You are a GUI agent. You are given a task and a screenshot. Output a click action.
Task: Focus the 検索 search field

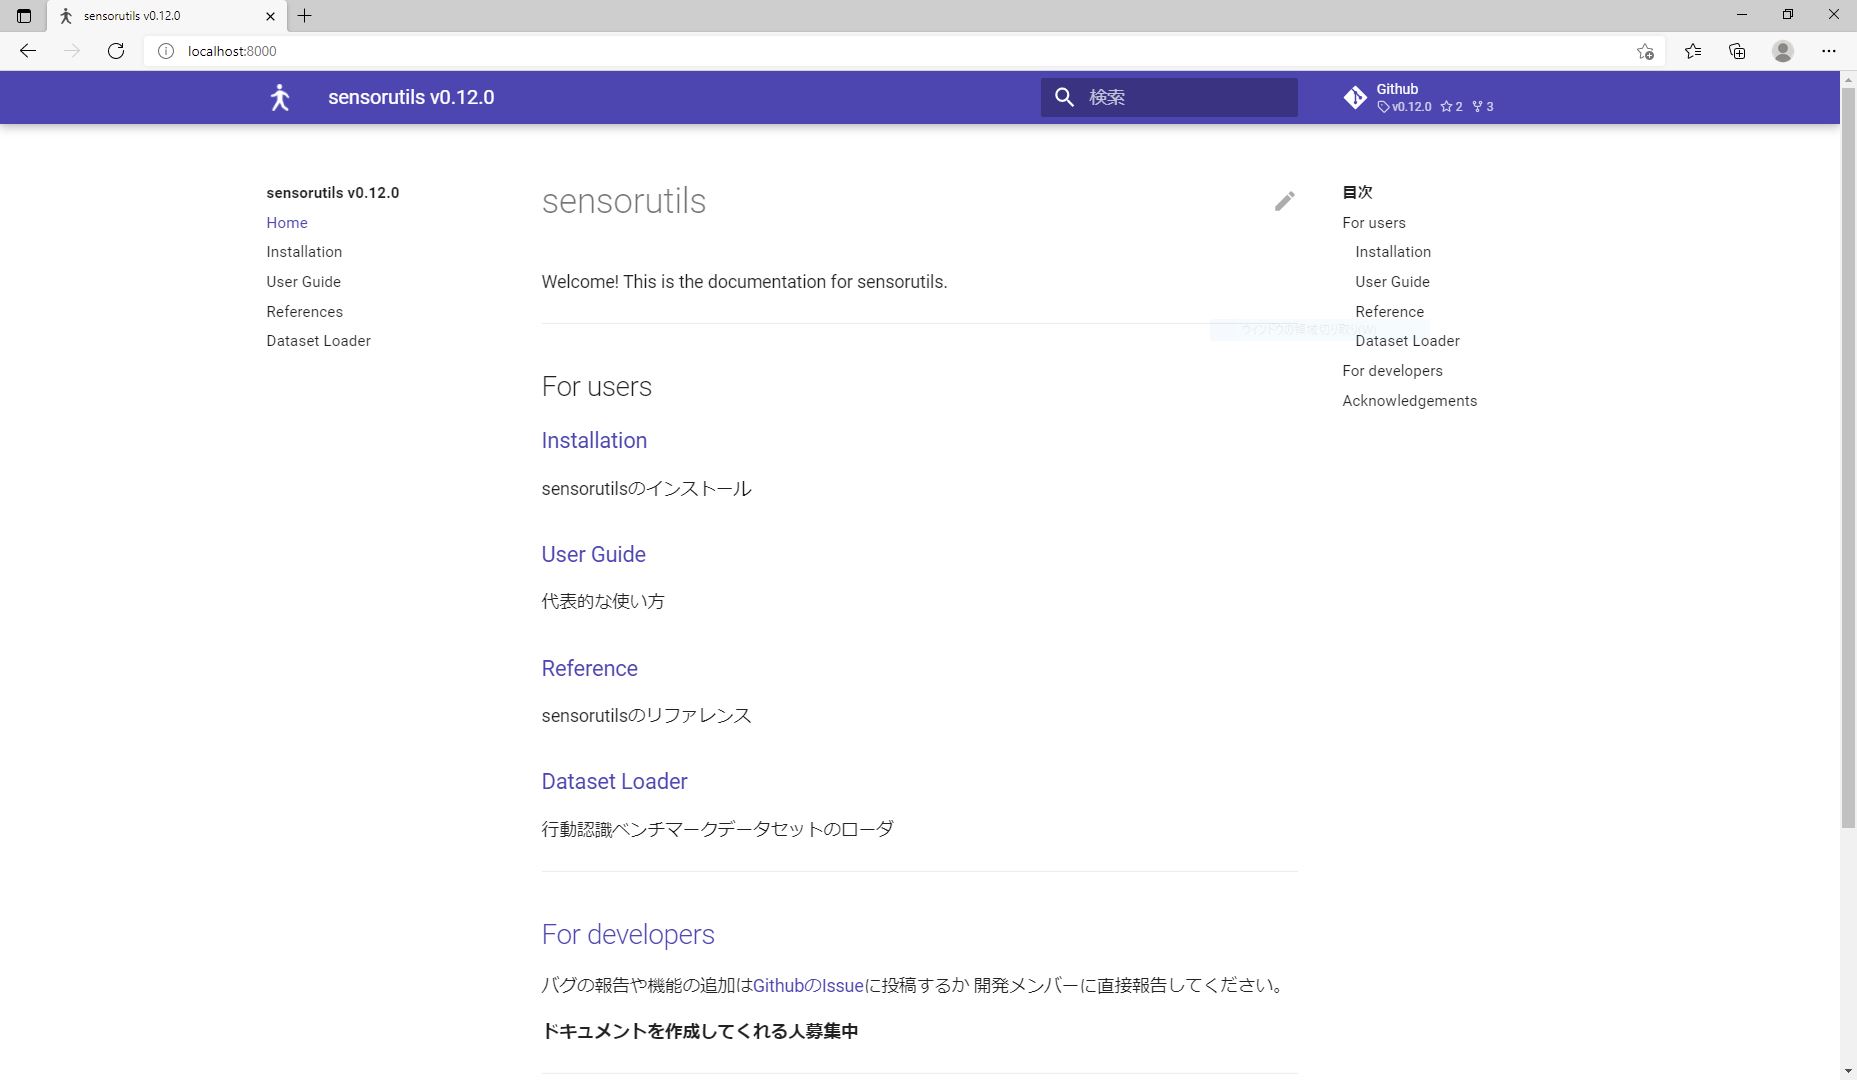point(1169,97)
